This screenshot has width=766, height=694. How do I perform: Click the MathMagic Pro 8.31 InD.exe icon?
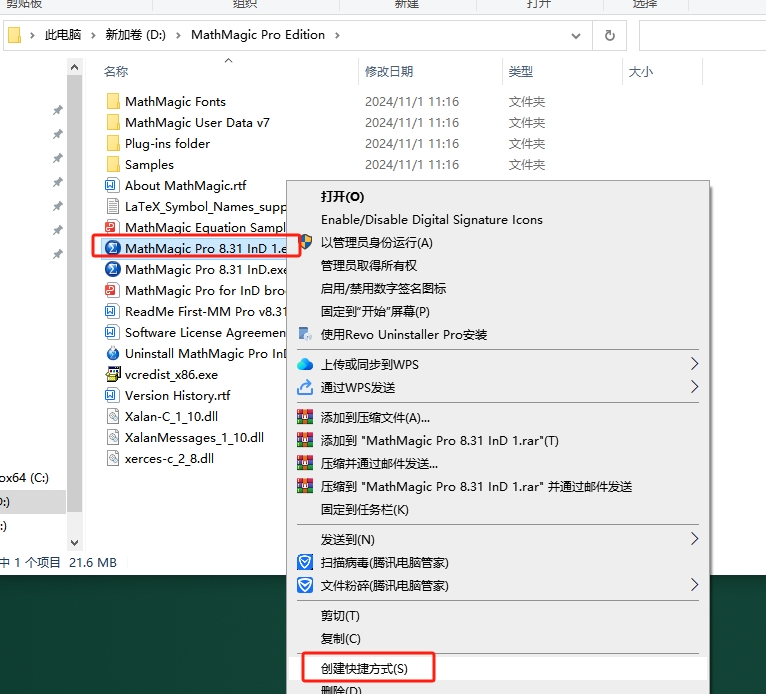tap(113, 269)
